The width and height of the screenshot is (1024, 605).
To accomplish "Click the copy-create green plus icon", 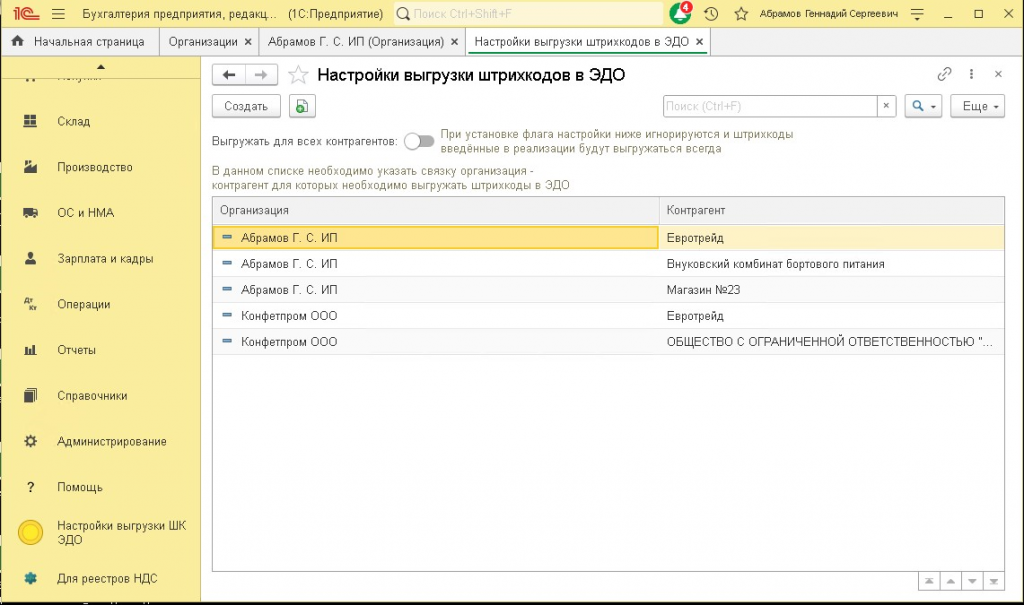I will click(302, 106).
